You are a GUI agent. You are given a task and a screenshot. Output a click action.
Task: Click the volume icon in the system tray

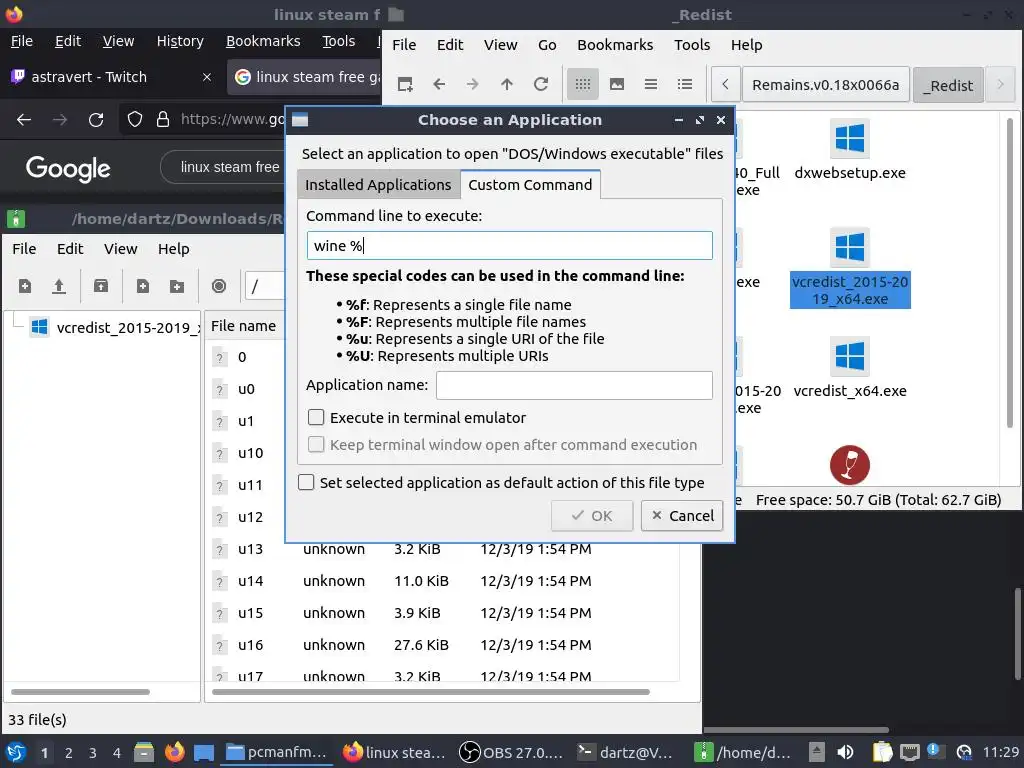[845, 752]
